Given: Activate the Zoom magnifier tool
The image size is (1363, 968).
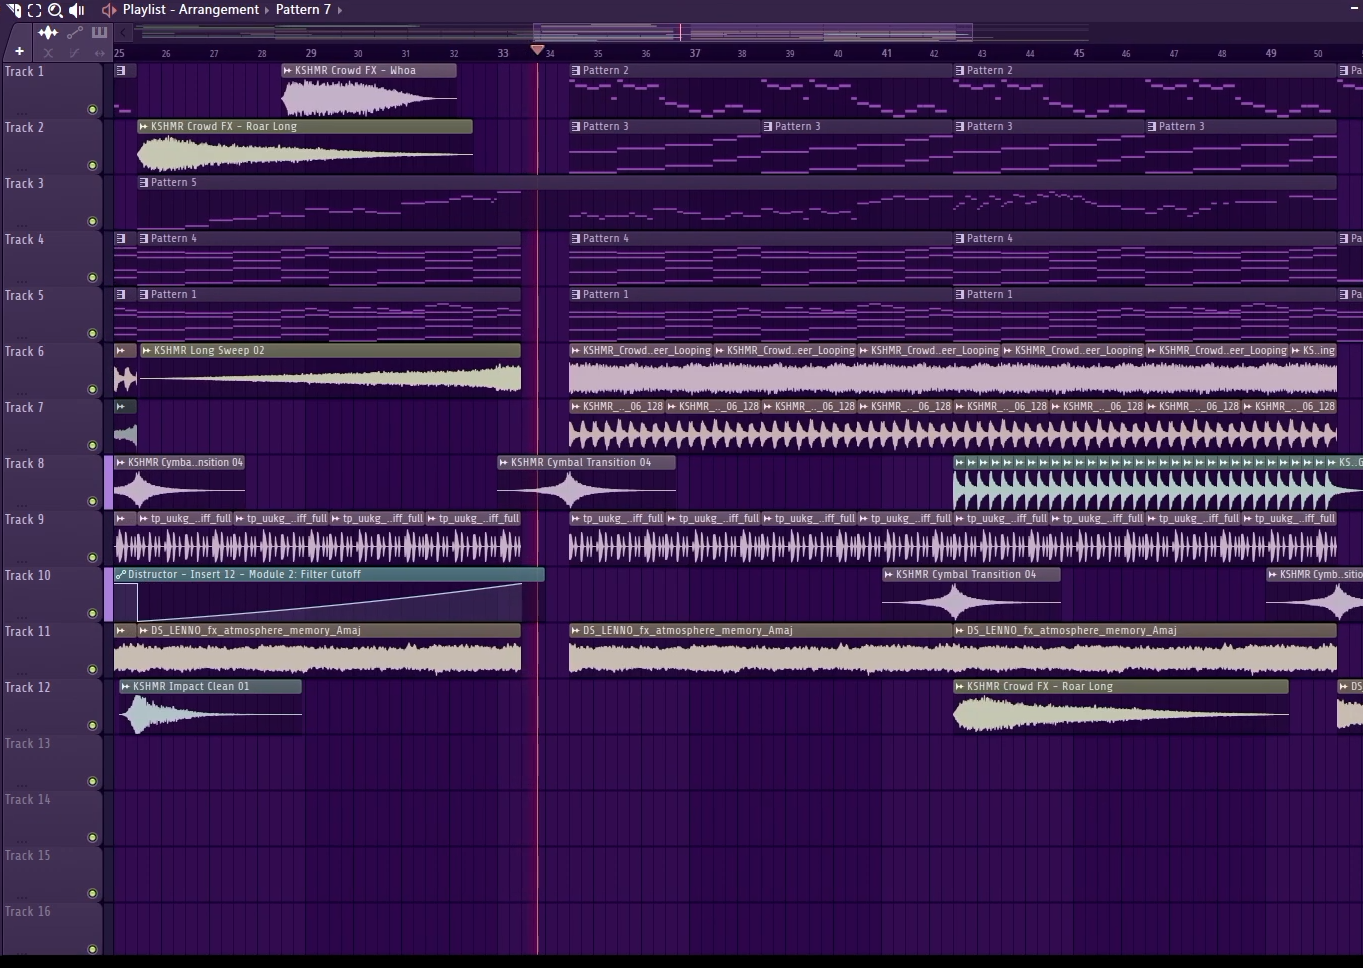Looking at the screenshot, I should (56, 10).
